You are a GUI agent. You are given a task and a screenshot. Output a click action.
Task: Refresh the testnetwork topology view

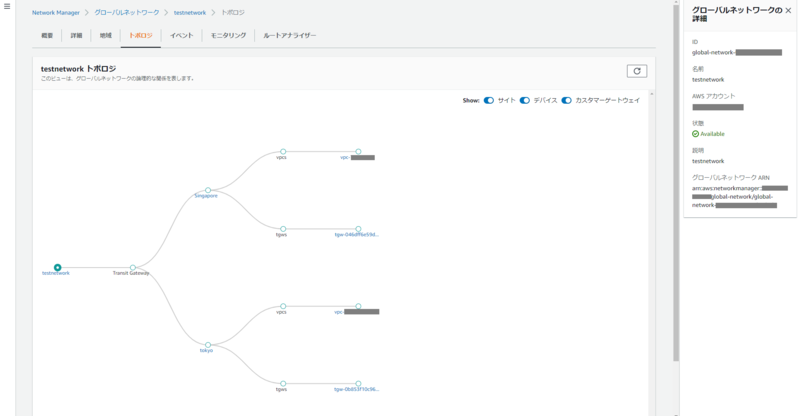point(637,71)
